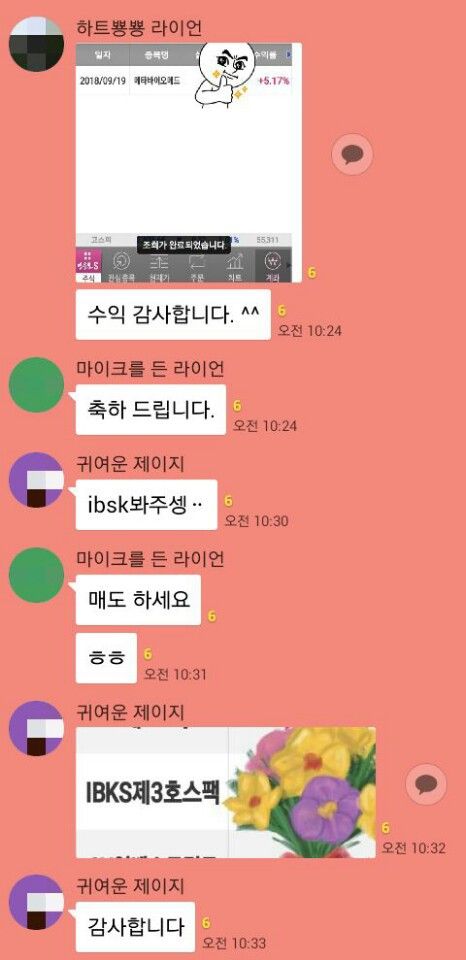Open the IBKS제3호스팩 flower image
Screen dimensions: 466x960
225,792
